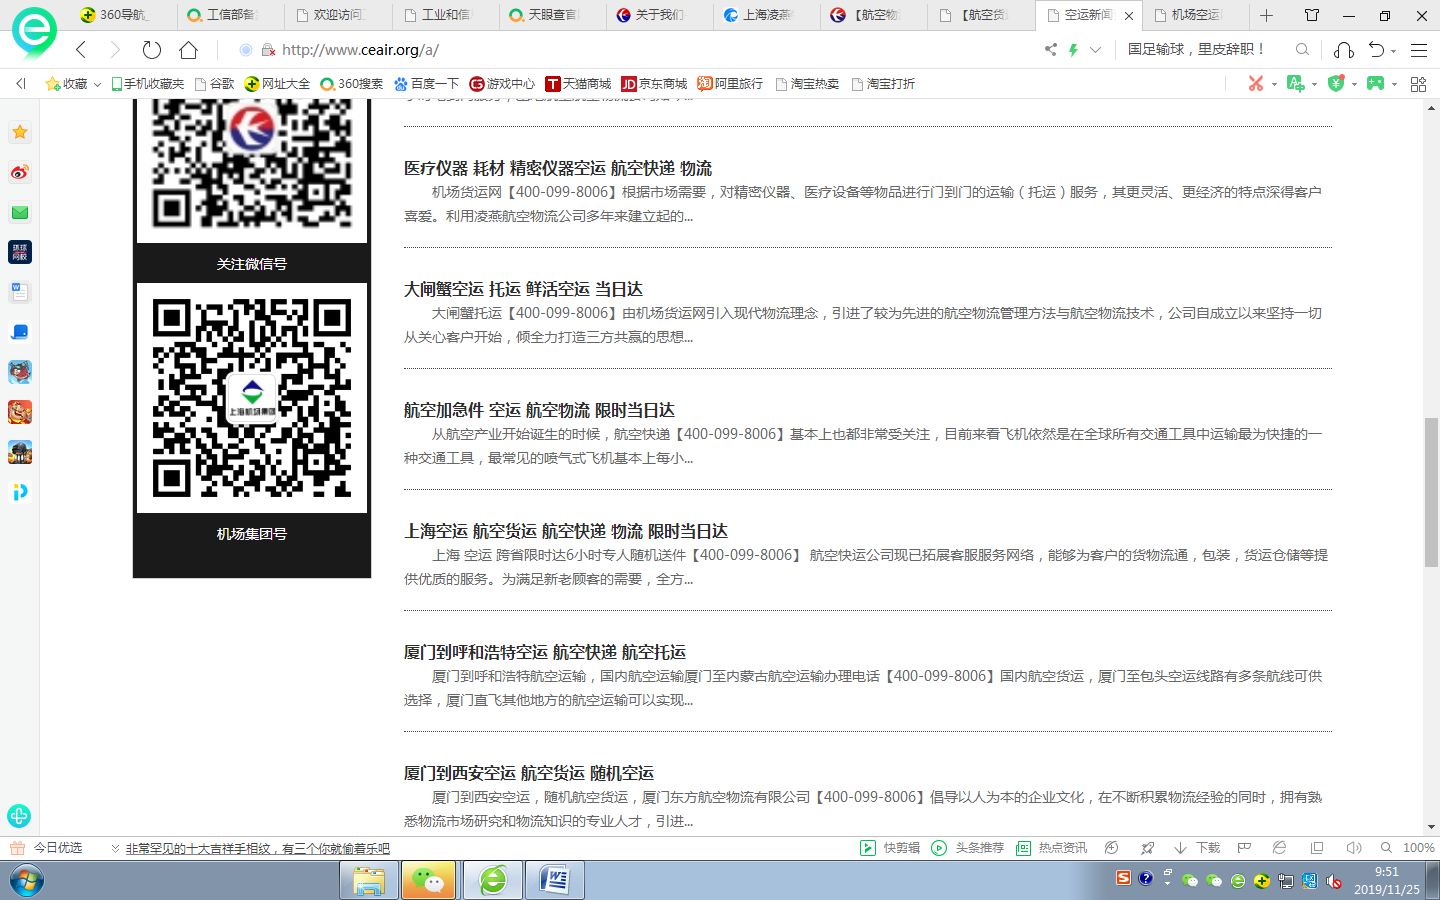
Task: Switch to the 工信部备 tab
Action: [x=230, y=15]
